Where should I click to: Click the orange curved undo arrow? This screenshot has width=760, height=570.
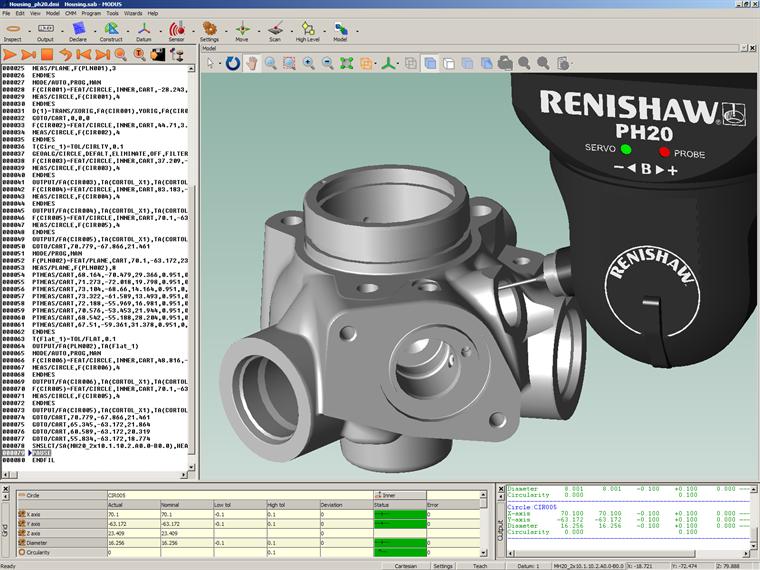[x=65, y=55]
